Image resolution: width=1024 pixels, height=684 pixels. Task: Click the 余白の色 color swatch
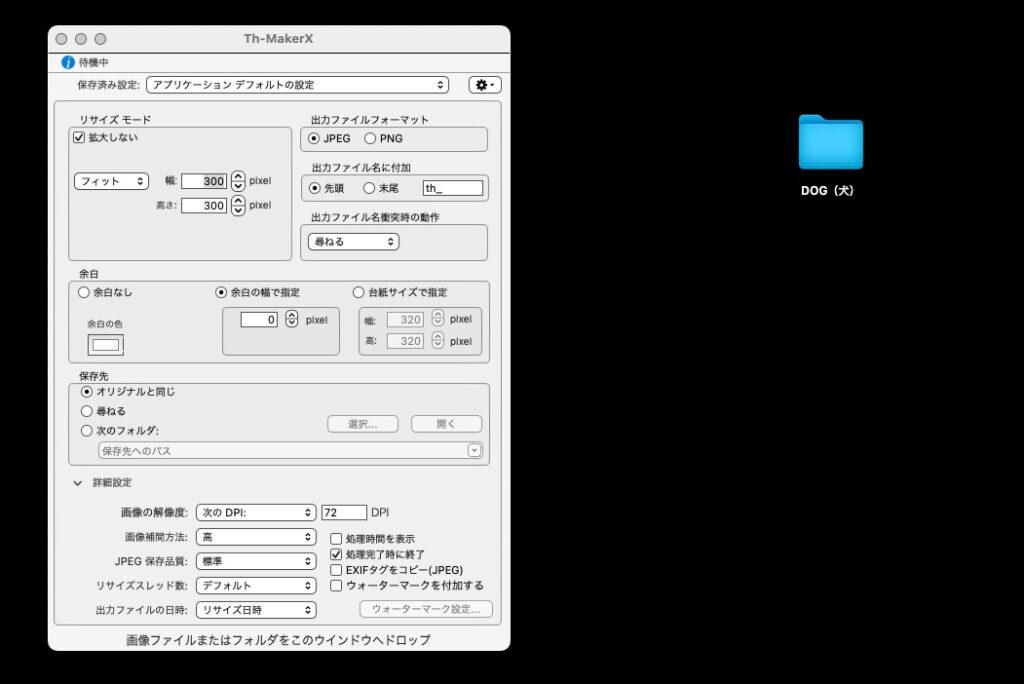click(x=106, y=345)
